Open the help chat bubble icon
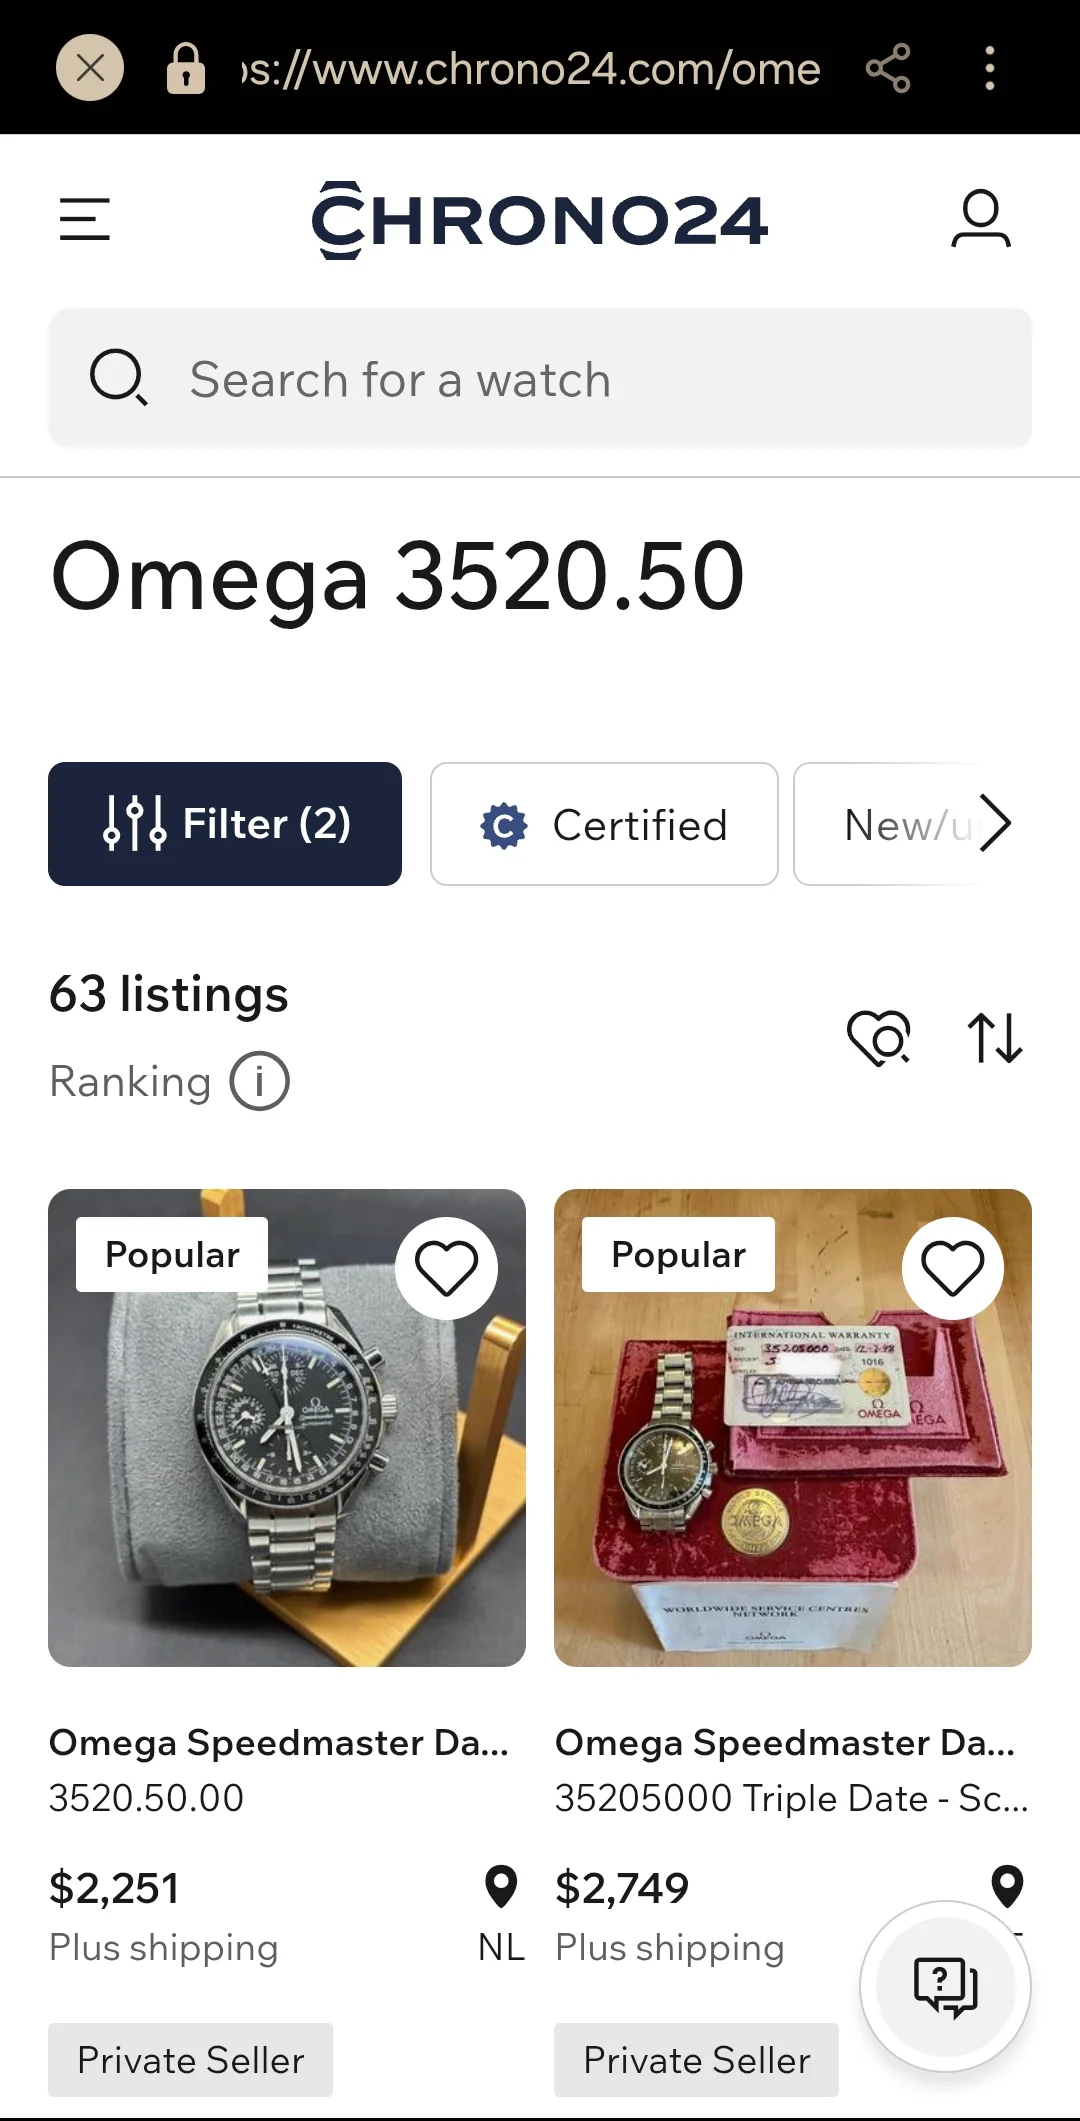This screenshot has height=2121, width=1080. tap(945, 1986)
